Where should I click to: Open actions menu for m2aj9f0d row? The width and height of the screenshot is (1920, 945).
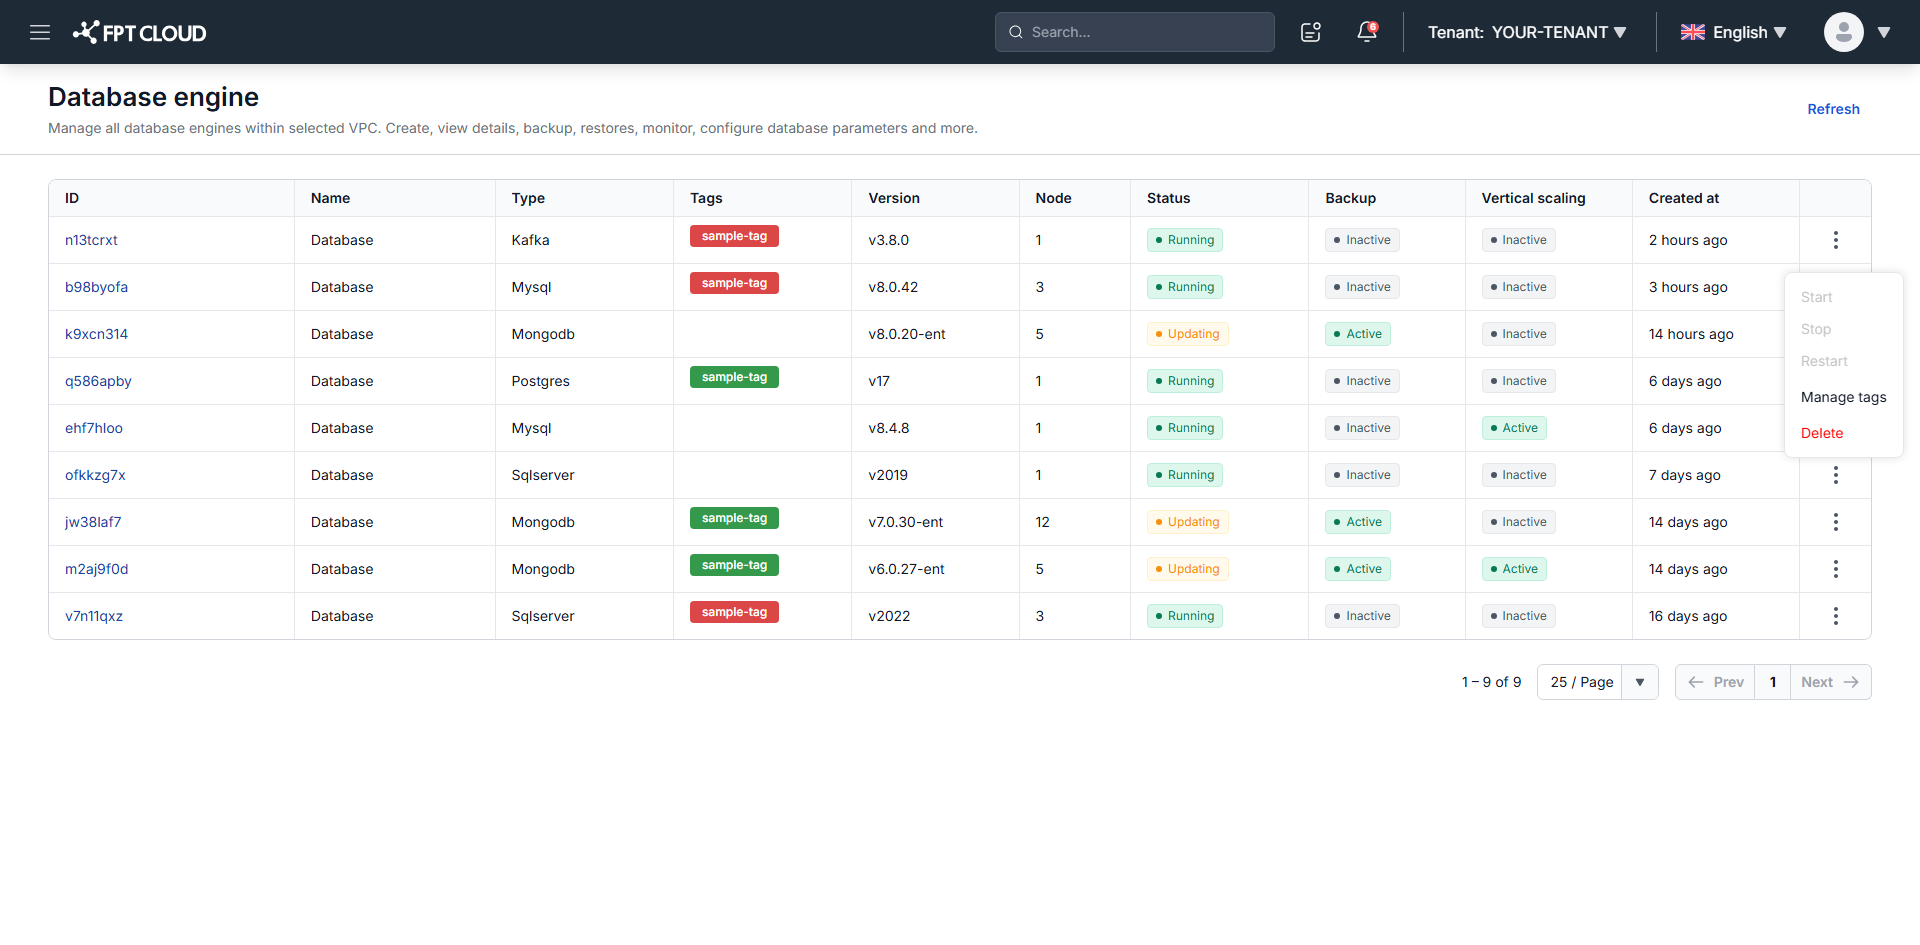click(1836, 569)
